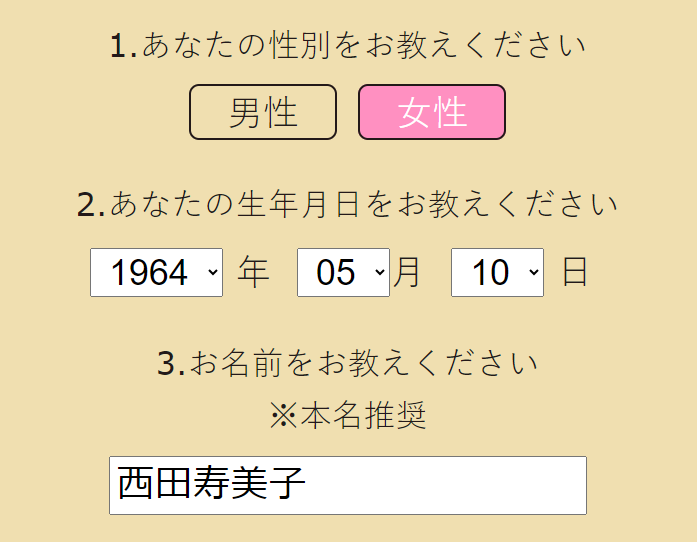Click the 年 label beside the year selector
The height and width of the screenshot is (542, 697).
[254, 273]
